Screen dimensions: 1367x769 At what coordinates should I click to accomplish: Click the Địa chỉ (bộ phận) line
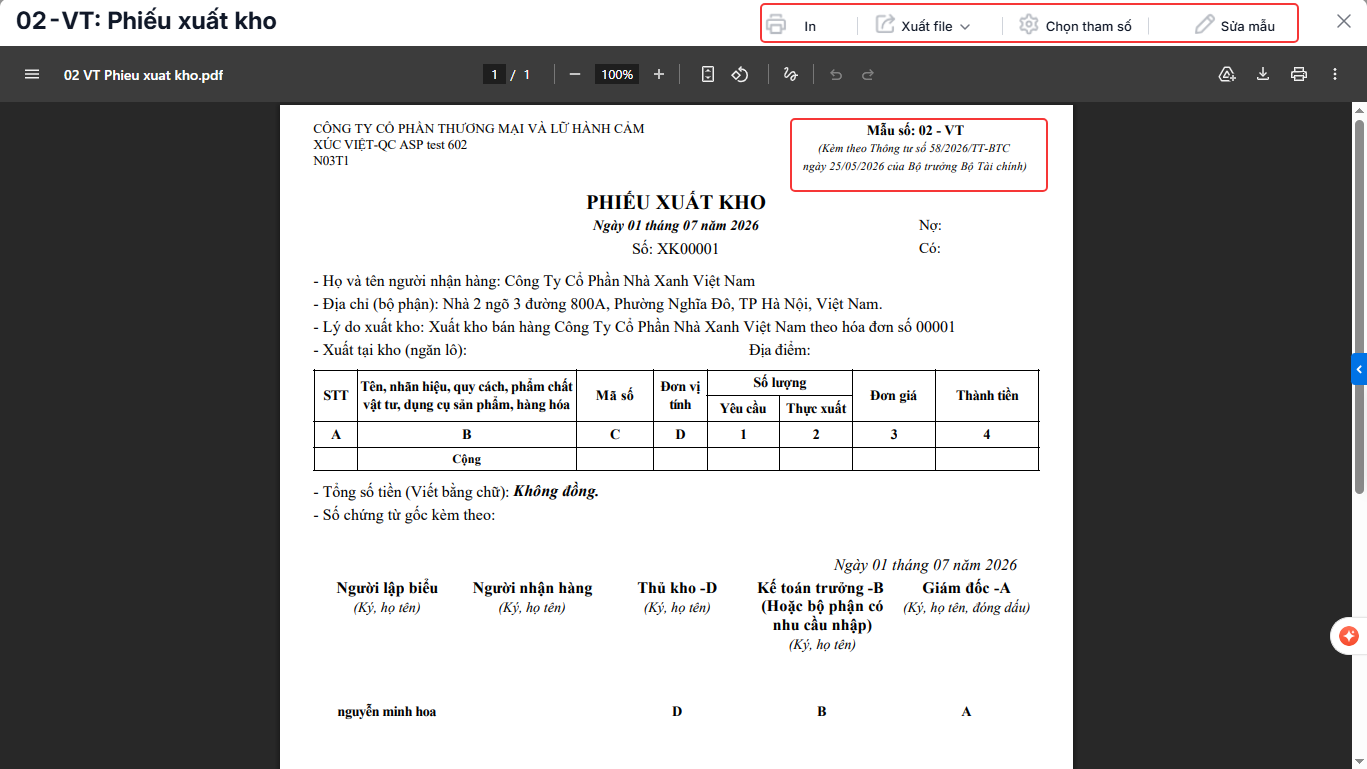[x=598, y=304]
